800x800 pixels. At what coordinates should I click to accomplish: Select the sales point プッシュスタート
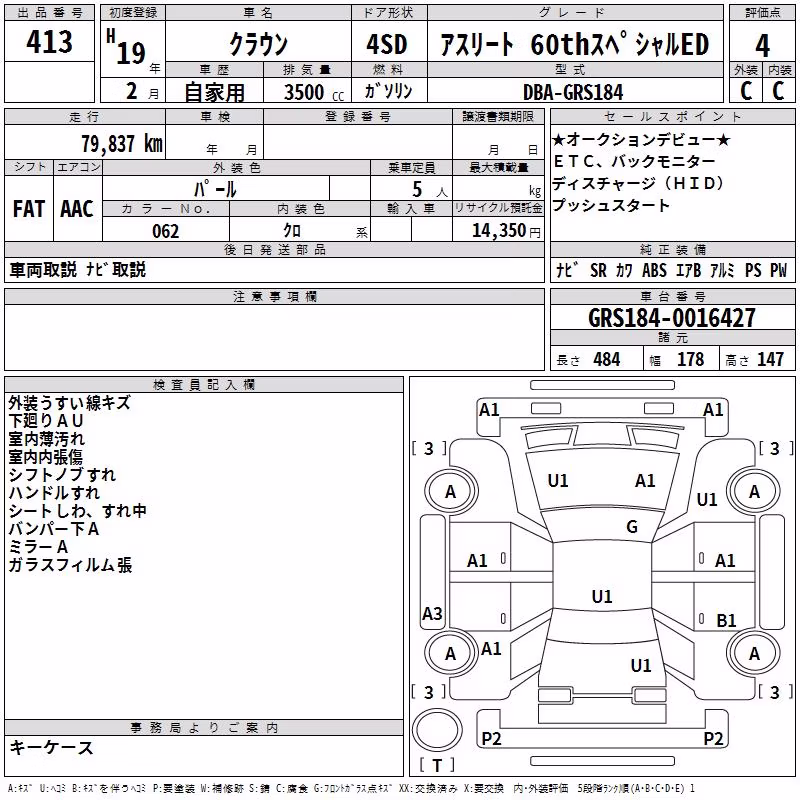coord(611,205)
